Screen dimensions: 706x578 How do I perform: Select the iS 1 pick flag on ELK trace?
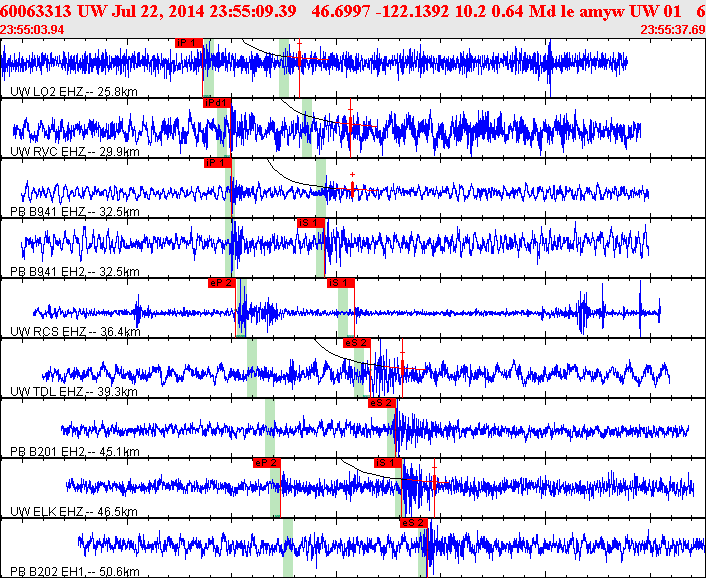(x=388, y=463)
